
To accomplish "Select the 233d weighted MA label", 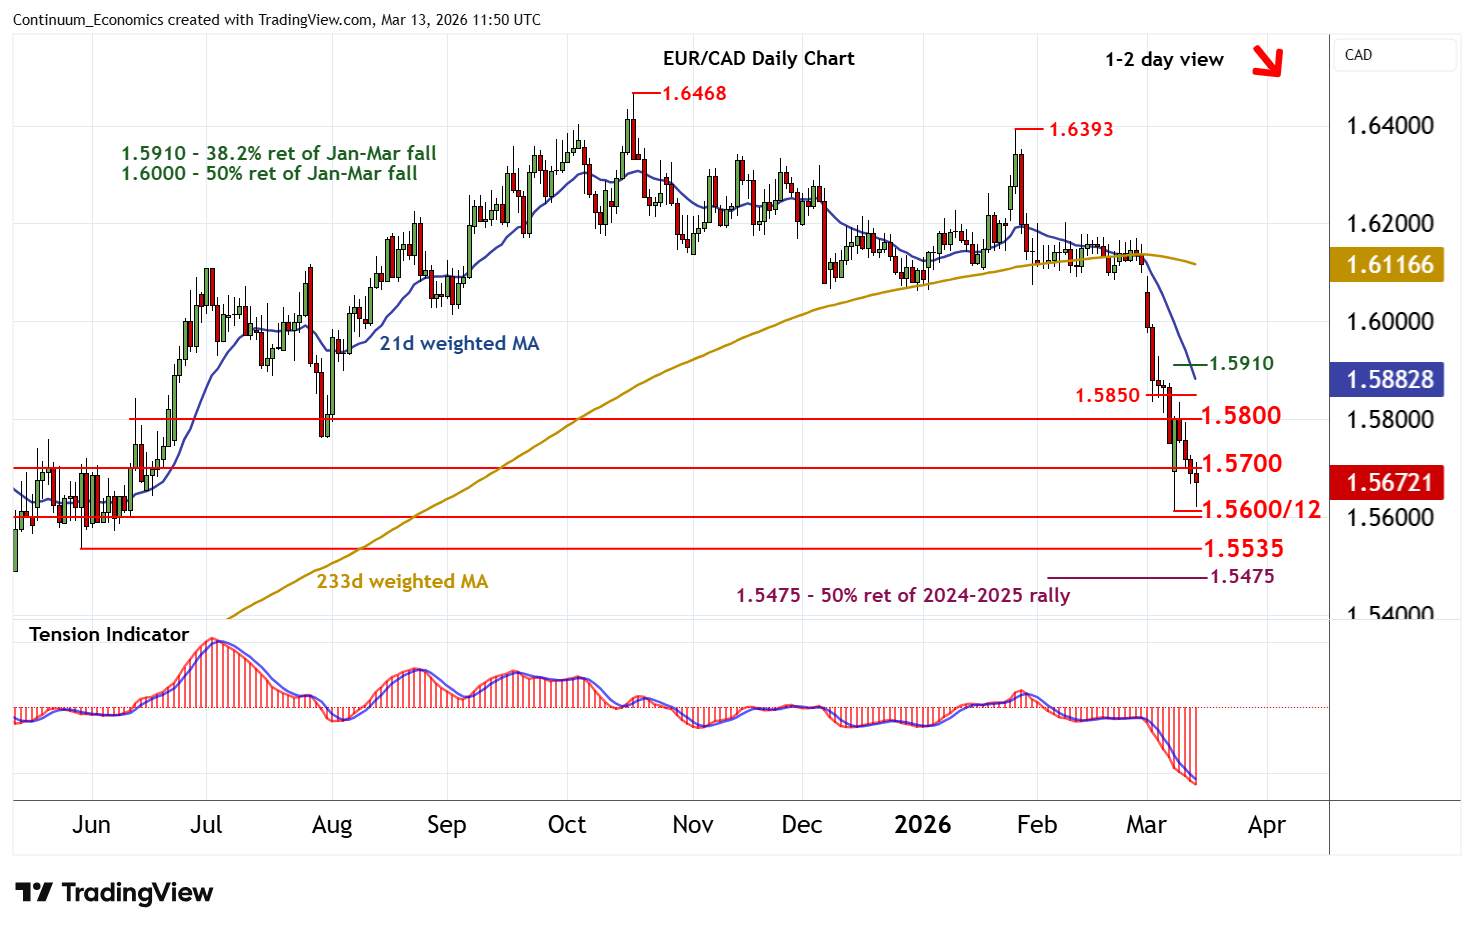I will (402, 581).
